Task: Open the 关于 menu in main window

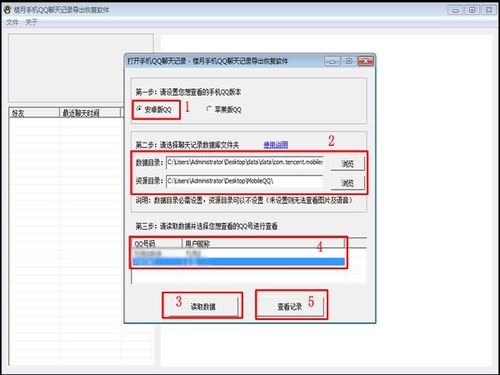Action: click(31, 22)
